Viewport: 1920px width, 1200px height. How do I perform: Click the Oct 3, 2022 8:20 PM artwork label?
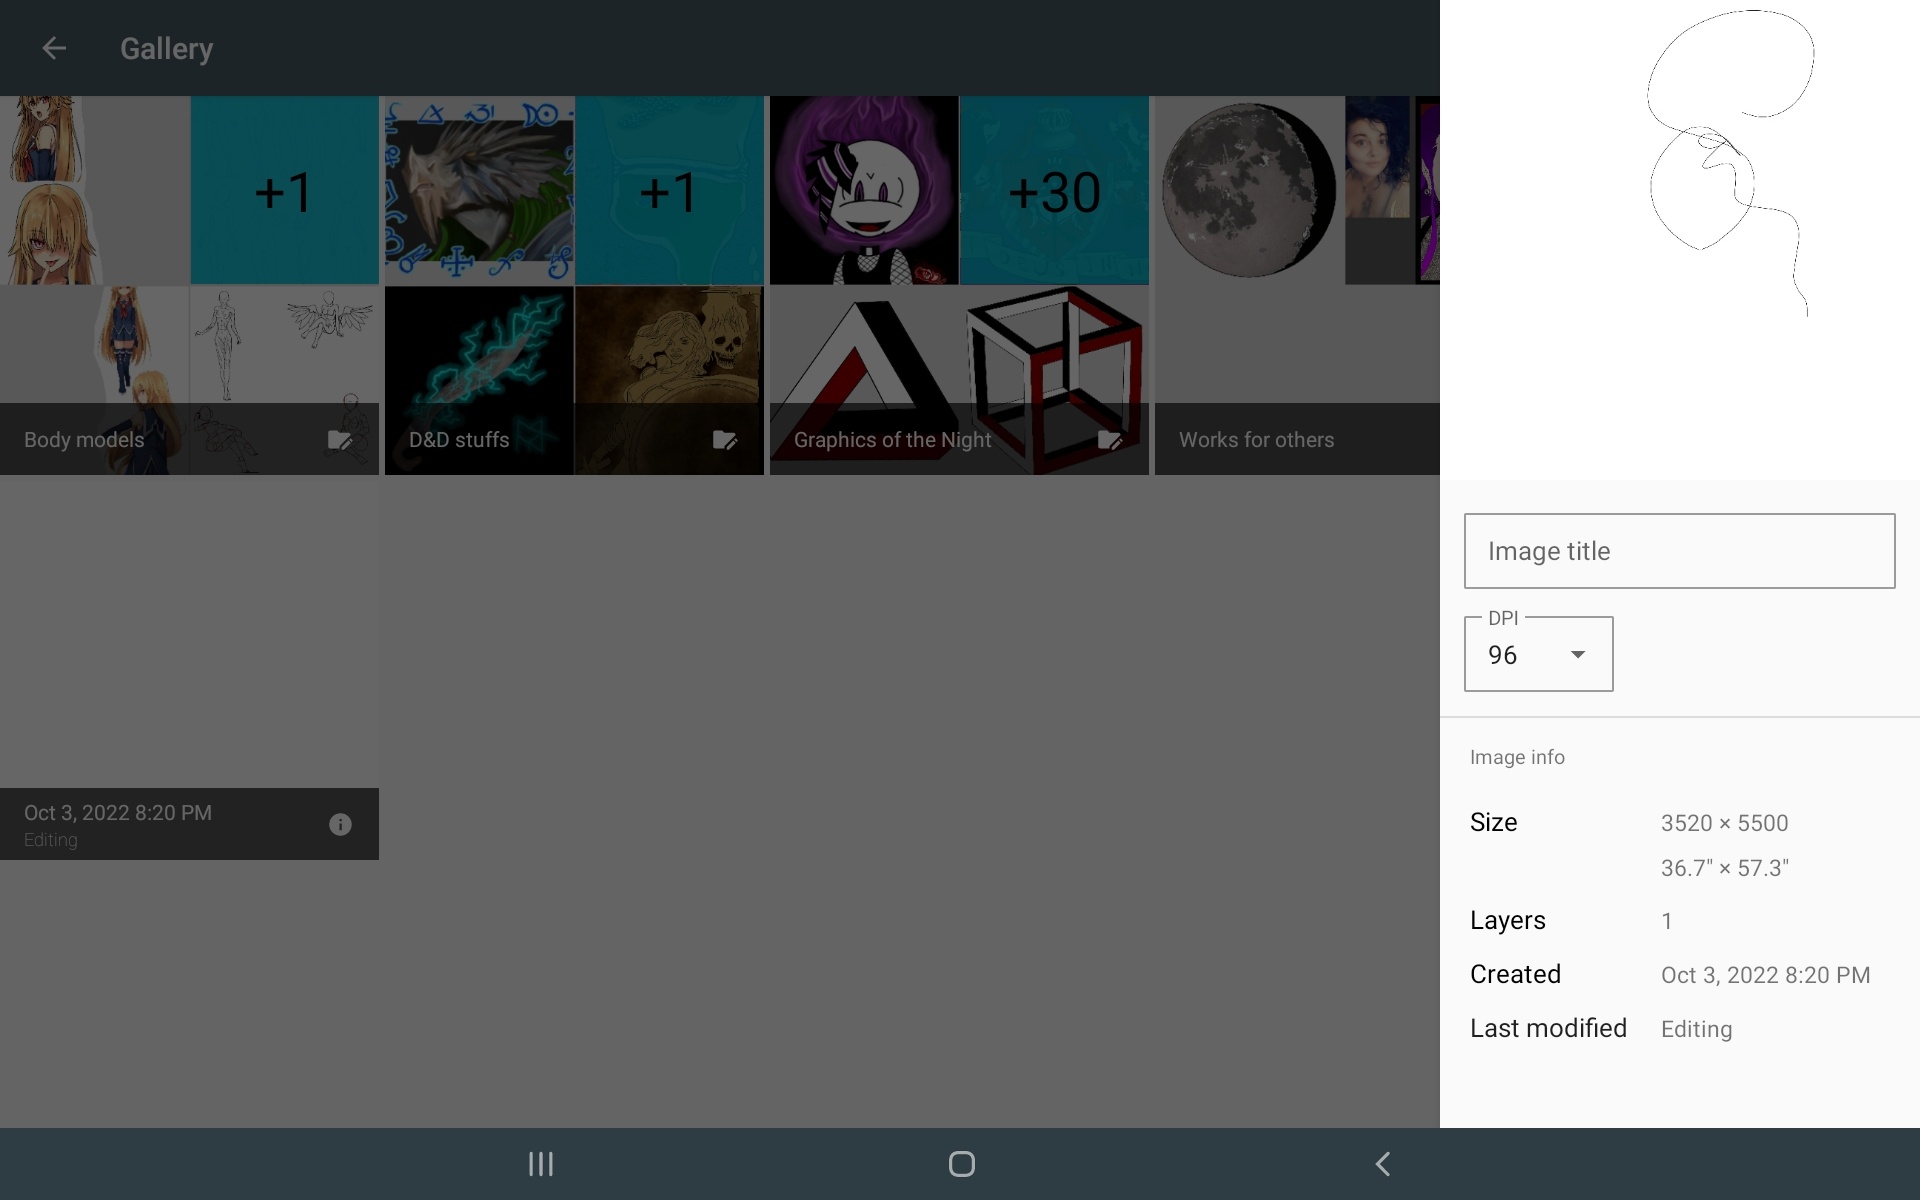[118, 813]
